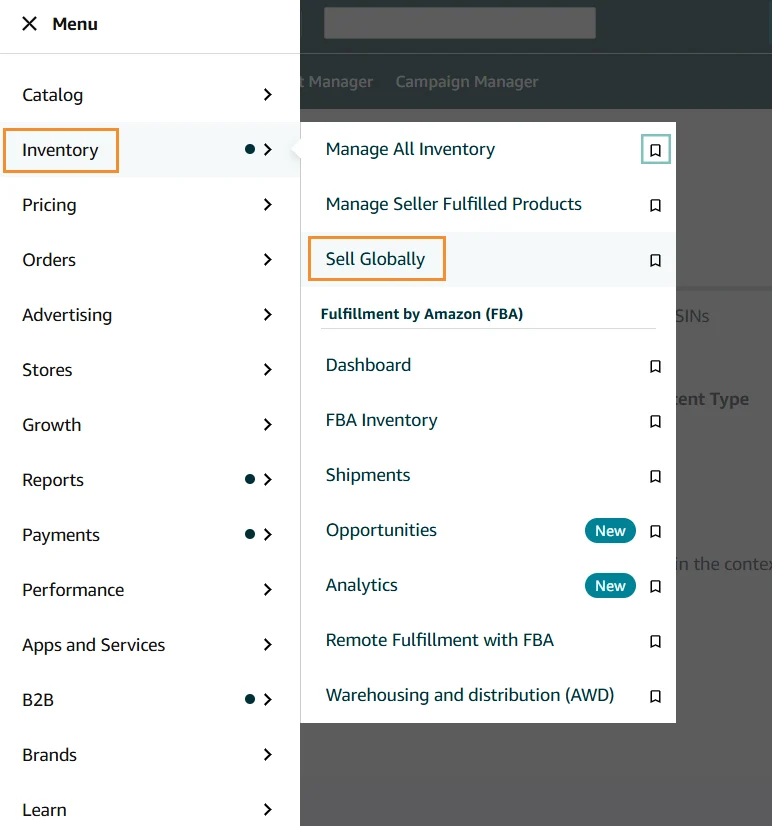
Task: Close the Menu with the X icon
Action: tap(30, 24)
